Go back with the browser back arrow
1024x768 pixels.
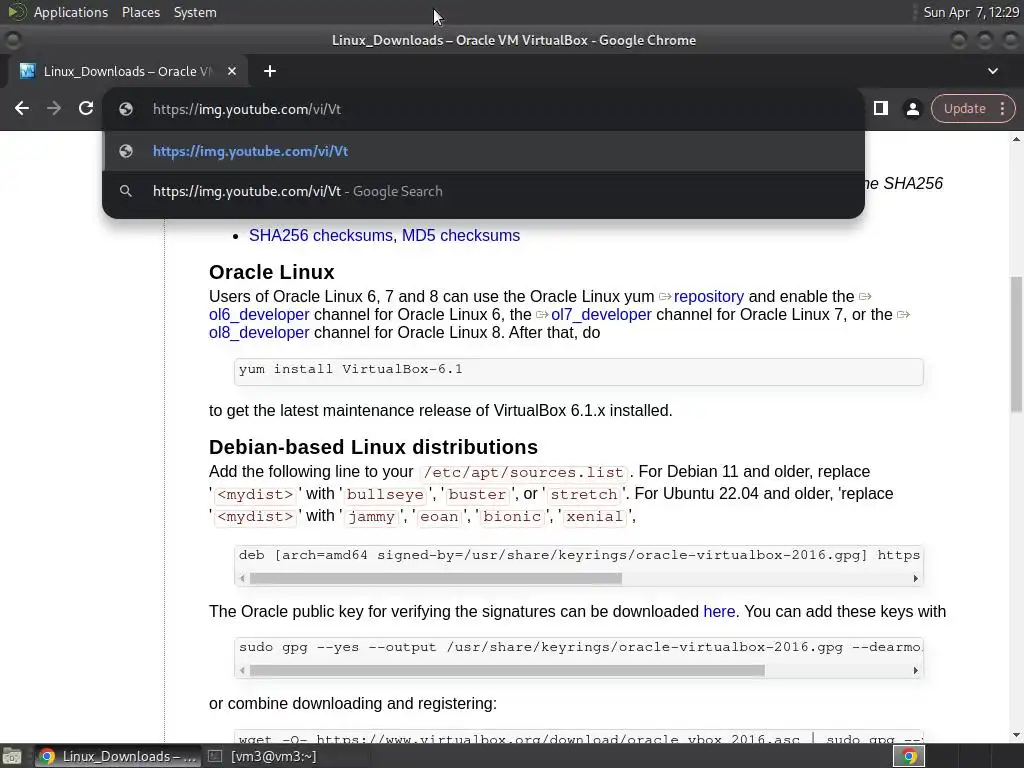[22, 108]
